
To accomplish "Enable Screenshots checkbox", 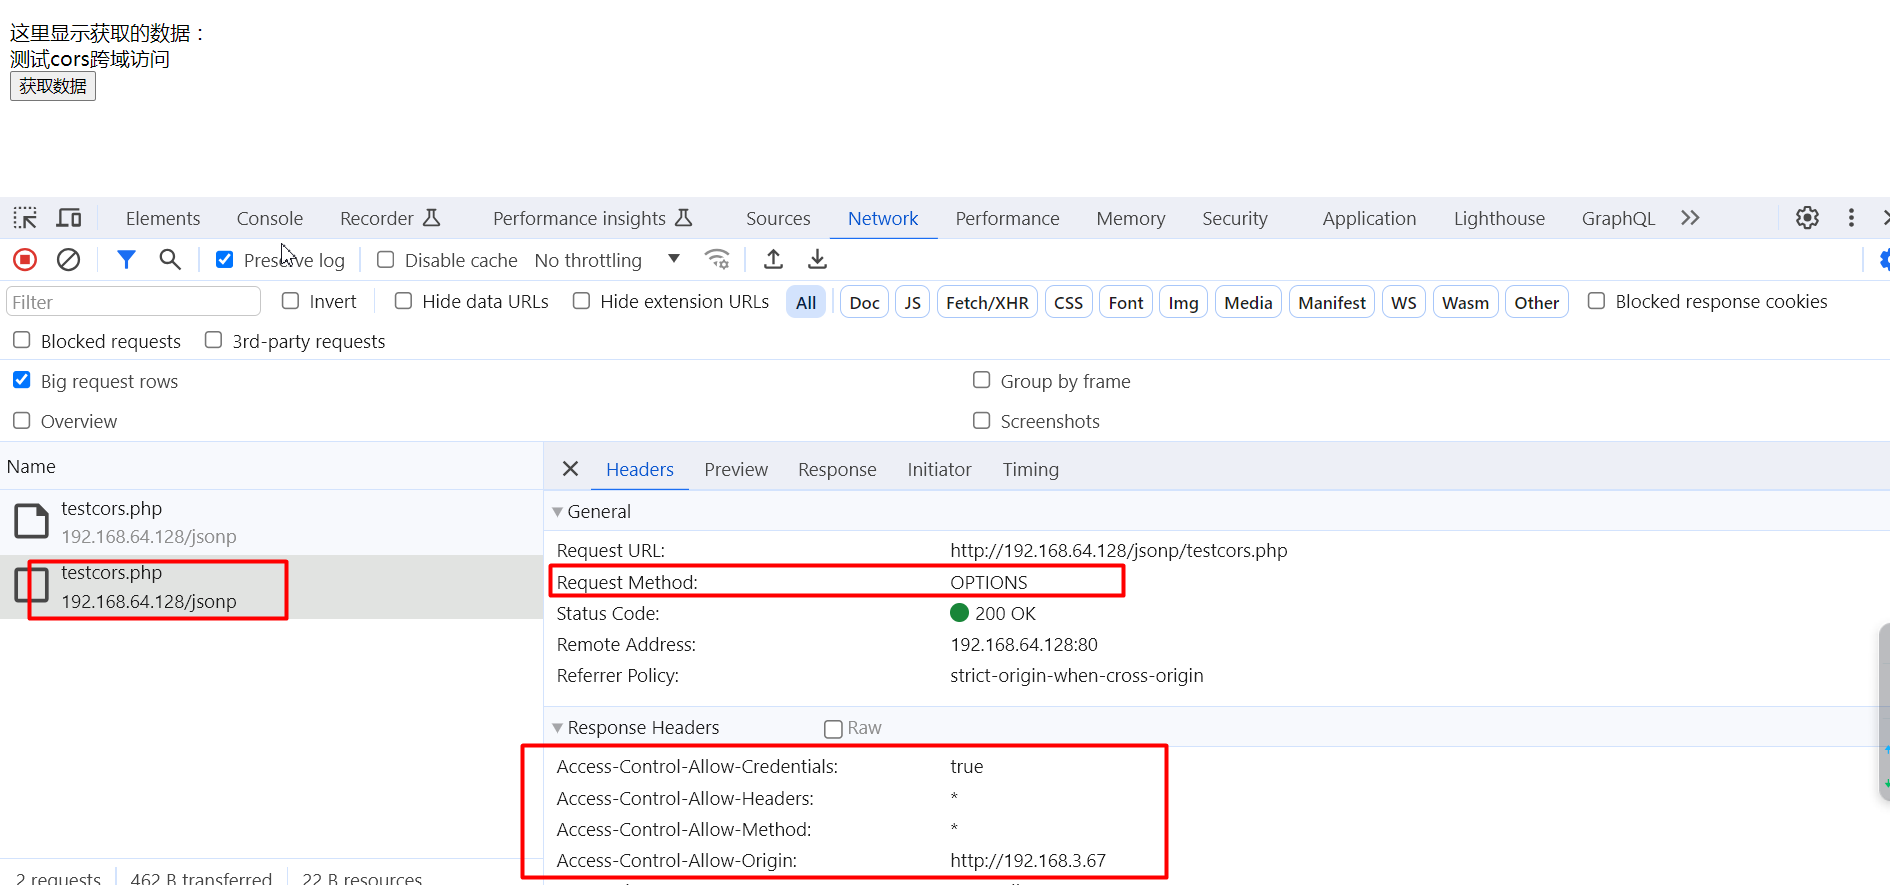I will 982,421.
